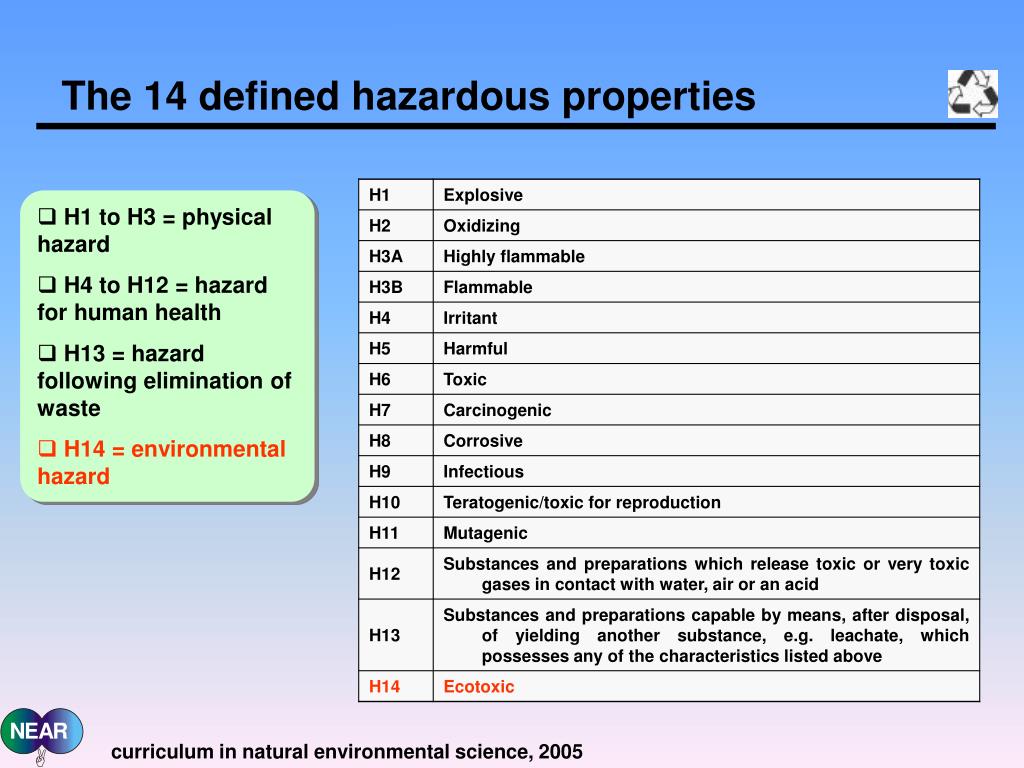Select the 'Corrosive' cell

[x=706, y=440]
